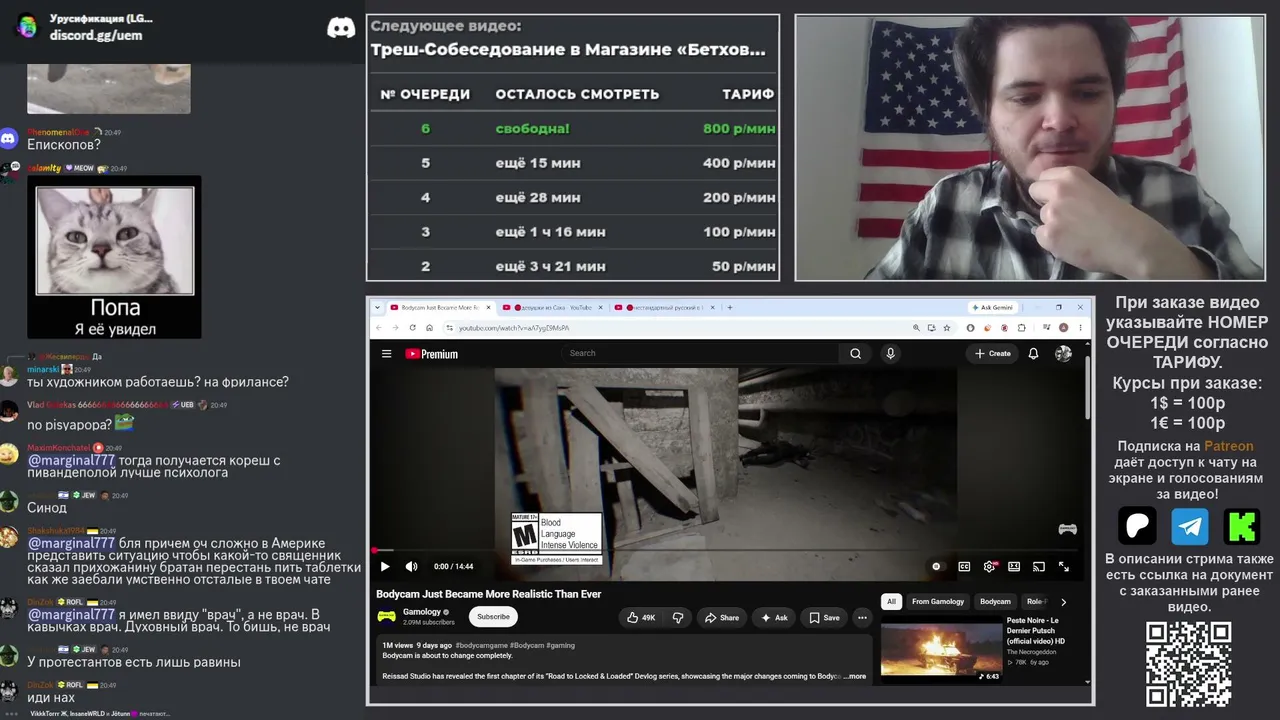Switch to the third browser tab
Screen dimensions: 1280x720
[663, 307]
